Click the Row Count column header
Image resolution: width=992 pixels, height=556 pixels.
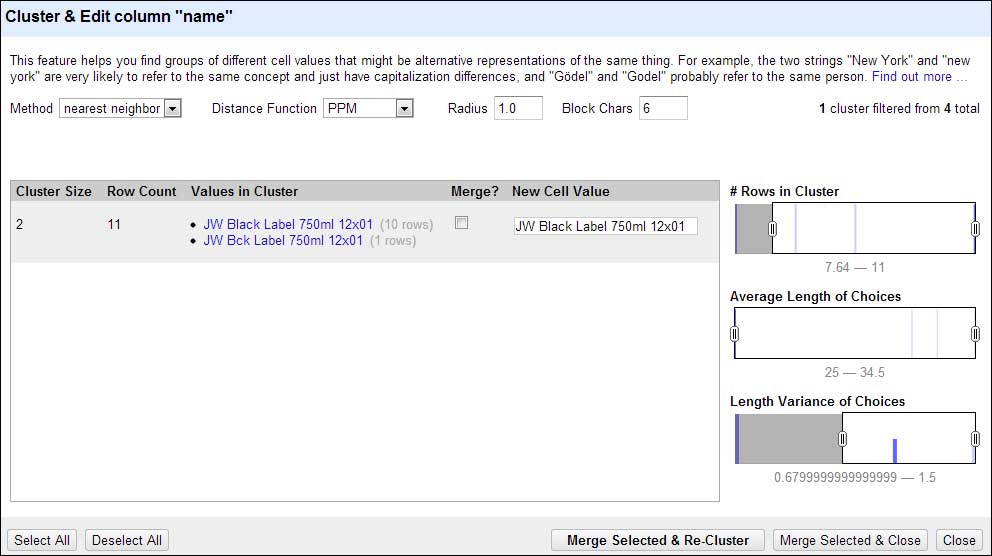tap(142, 192)
